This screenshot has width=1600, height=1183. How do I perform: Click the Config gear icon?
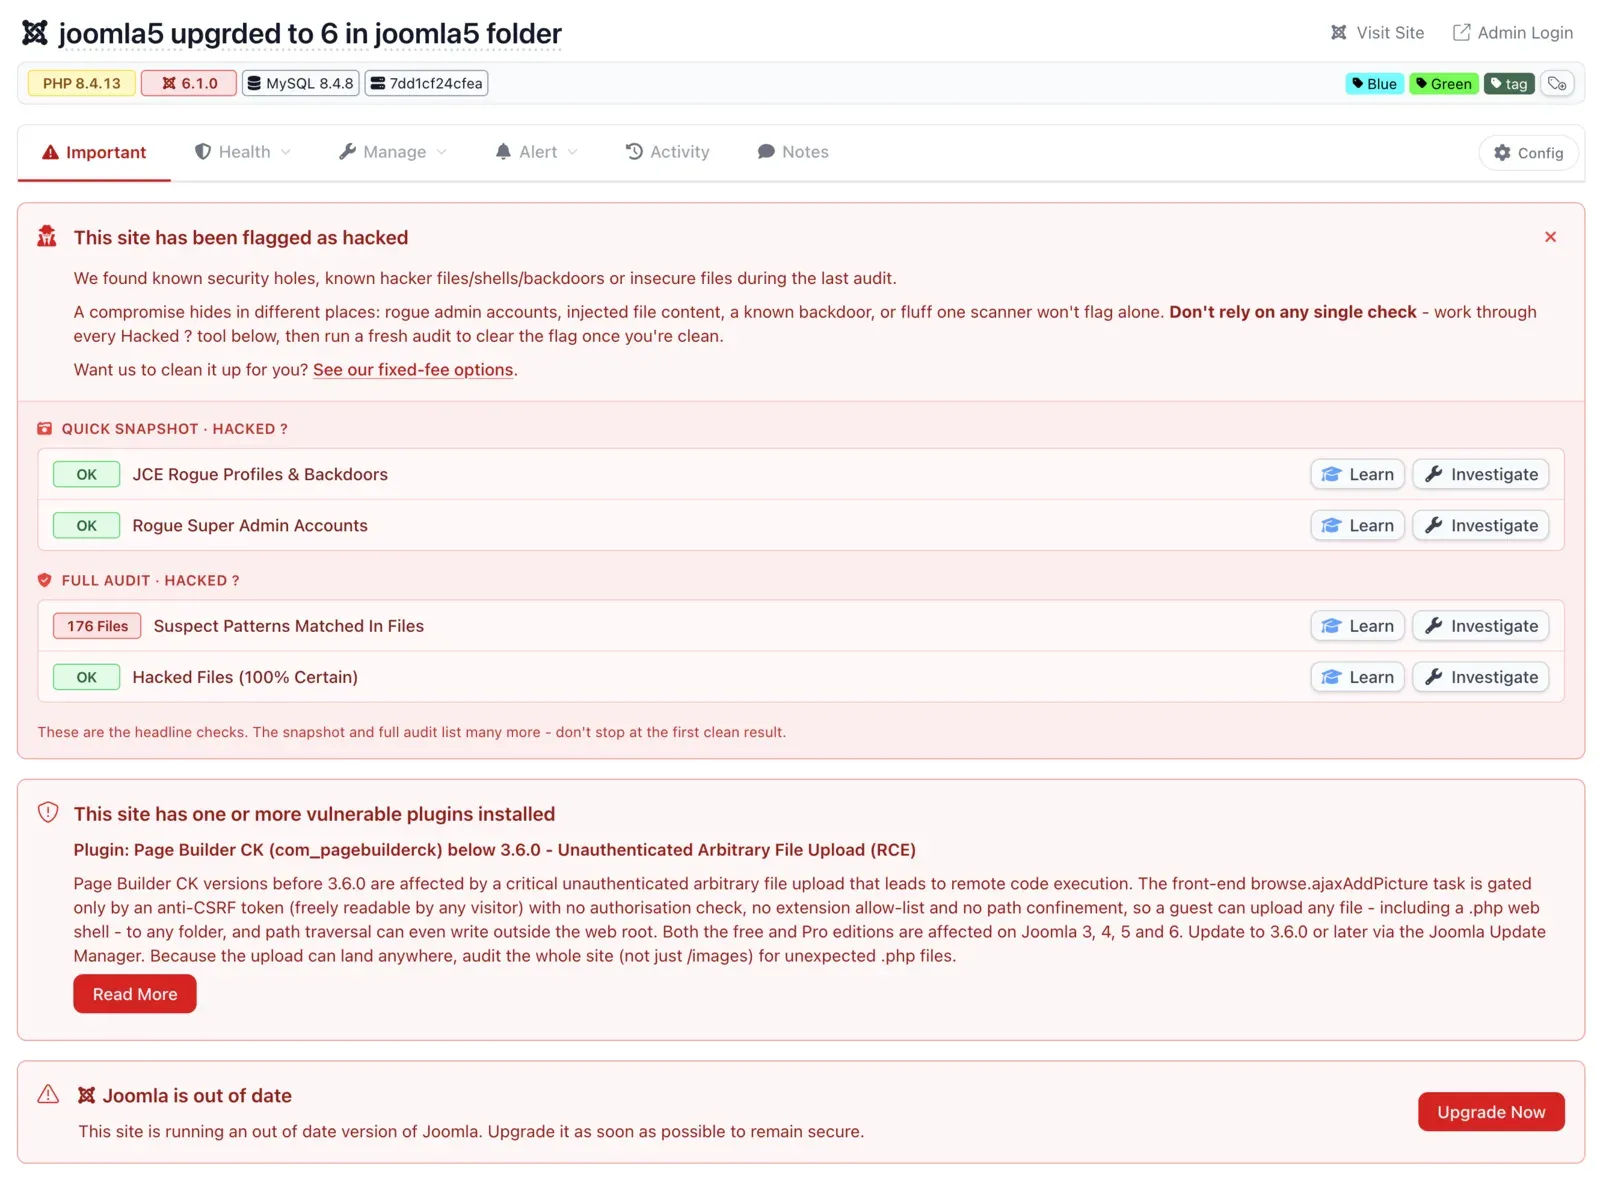(x=1502, y=153)
